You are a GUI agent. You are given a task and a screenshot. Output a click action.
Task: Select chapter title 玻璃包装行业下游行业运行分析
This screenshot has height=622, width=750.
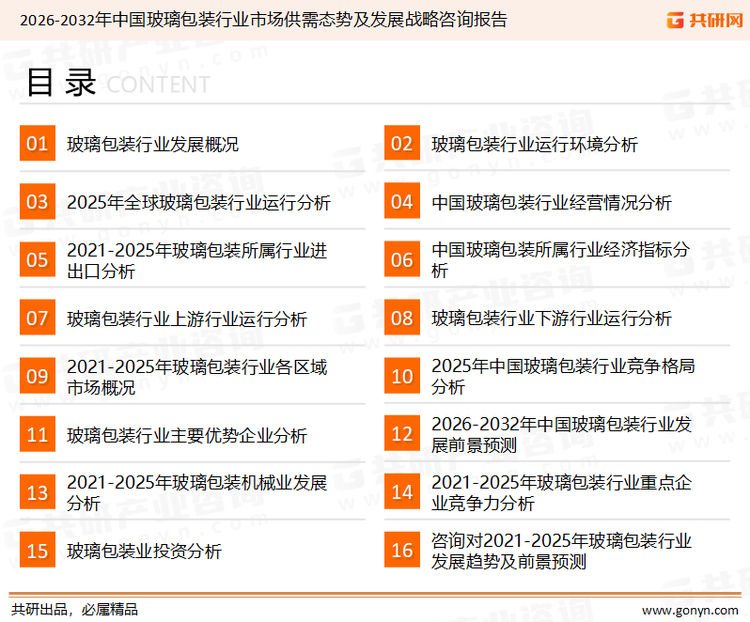tap(551, 318)
